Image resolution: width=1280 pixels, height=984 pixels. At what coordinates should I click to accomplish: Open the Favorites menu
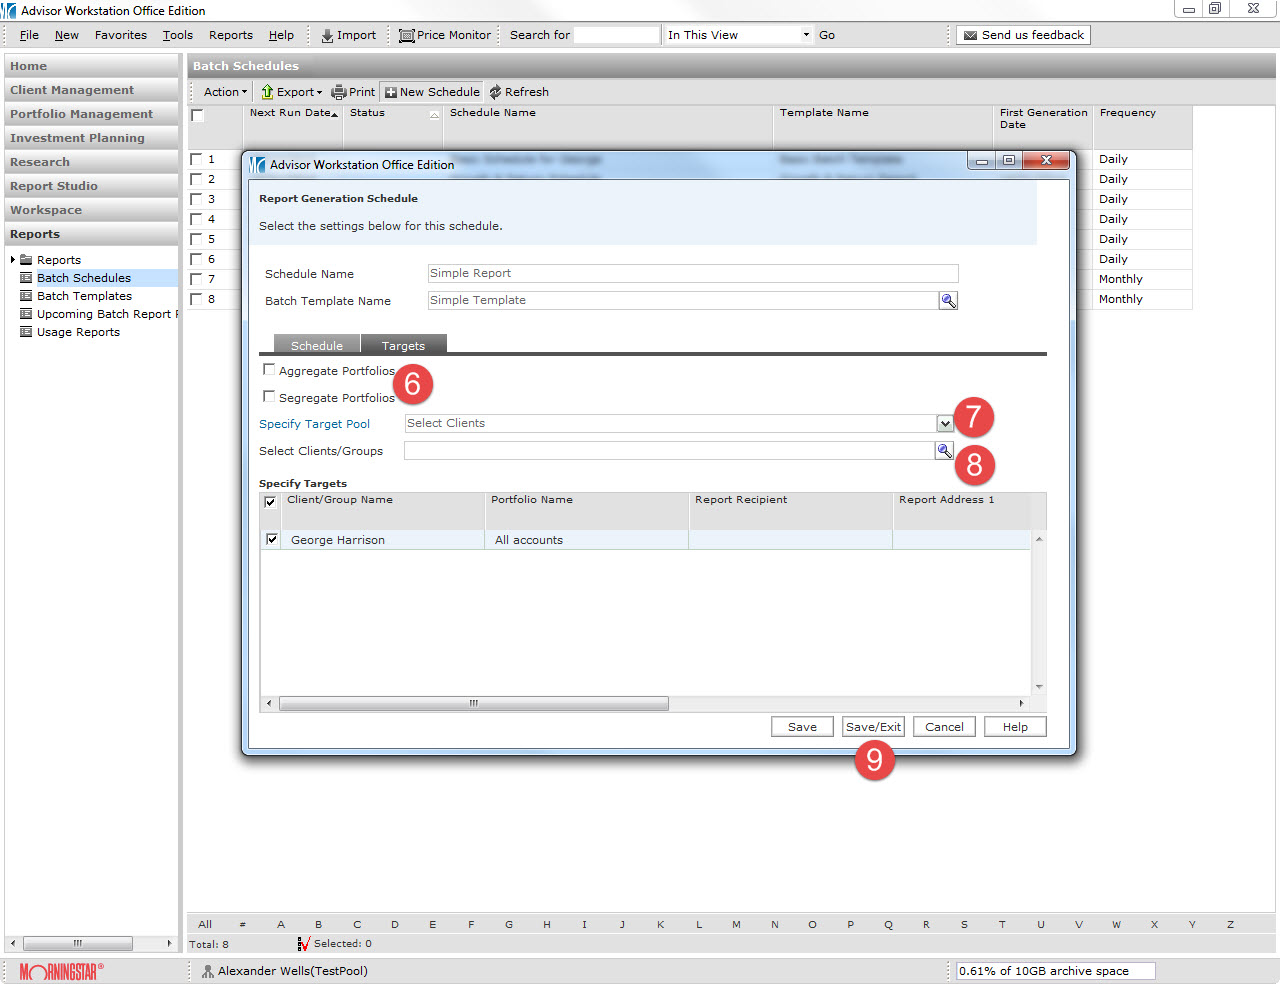coord(121,35)
